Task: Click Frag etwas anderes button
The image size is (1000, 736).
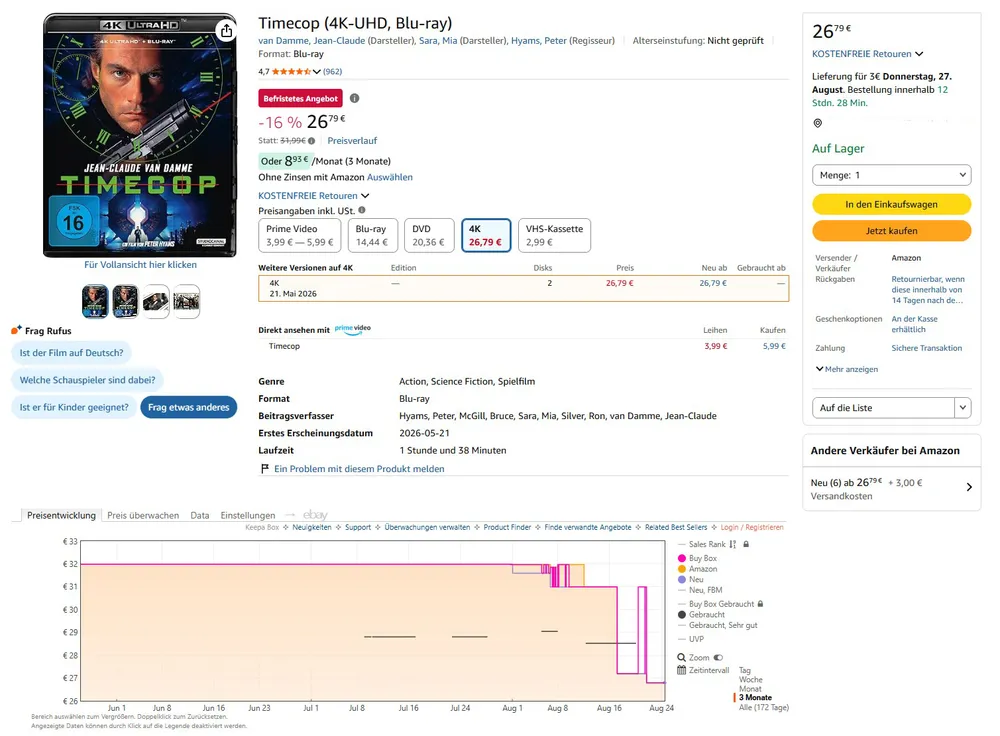Action: point(189,407)
